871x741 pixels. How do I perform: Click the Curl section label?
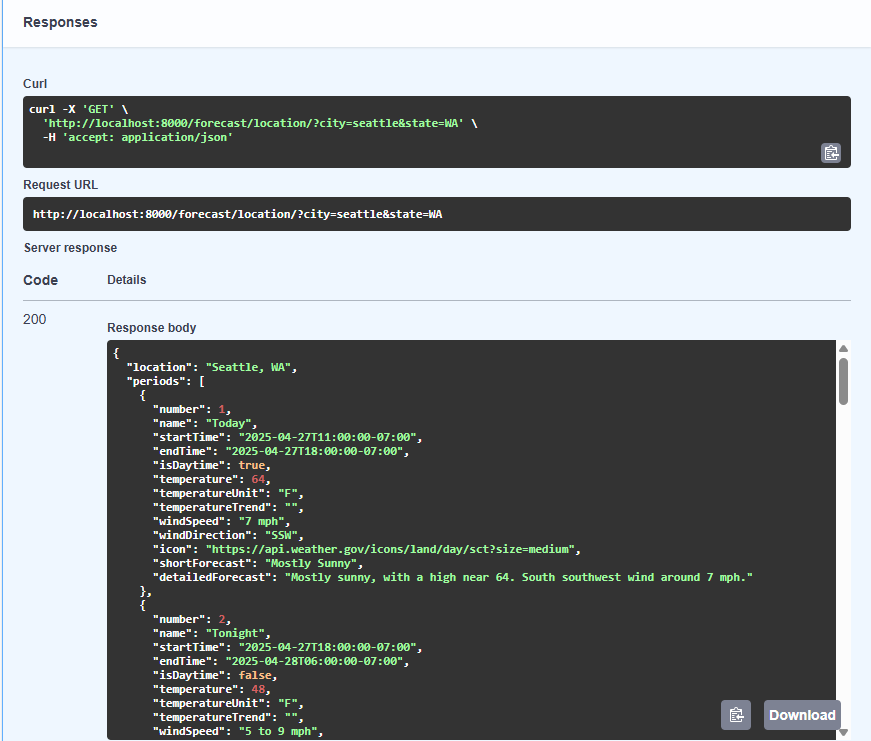35,84
